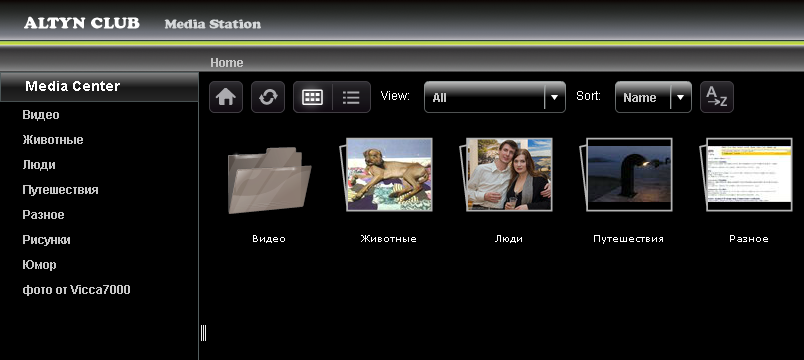Switch to list view
Image resolution: width=804 pixels, height=360 pixels.
click(351, 97)
